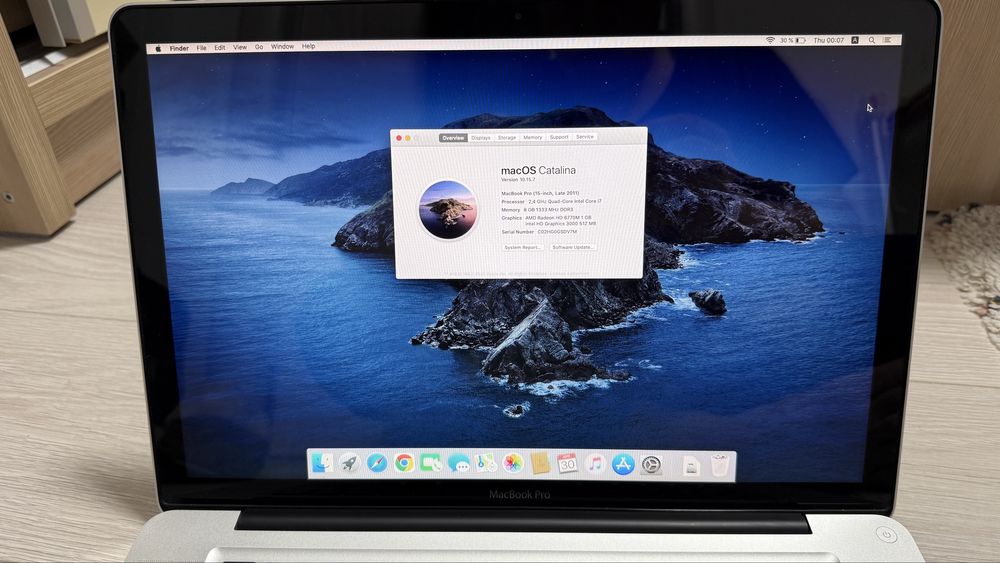Click the System Report button
This screenshot has height=563, width=1000.
(x=522, y=247)
